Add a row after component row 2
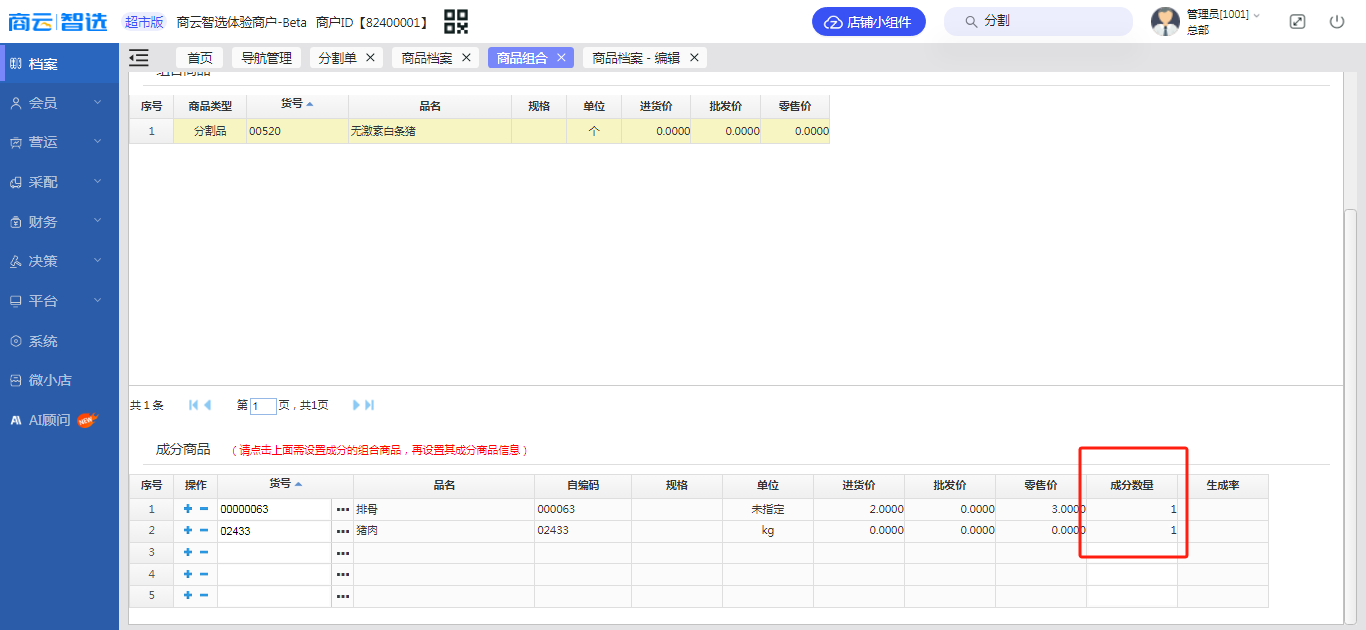Viewport: 1366px width, 630px height. click(188, 530)
